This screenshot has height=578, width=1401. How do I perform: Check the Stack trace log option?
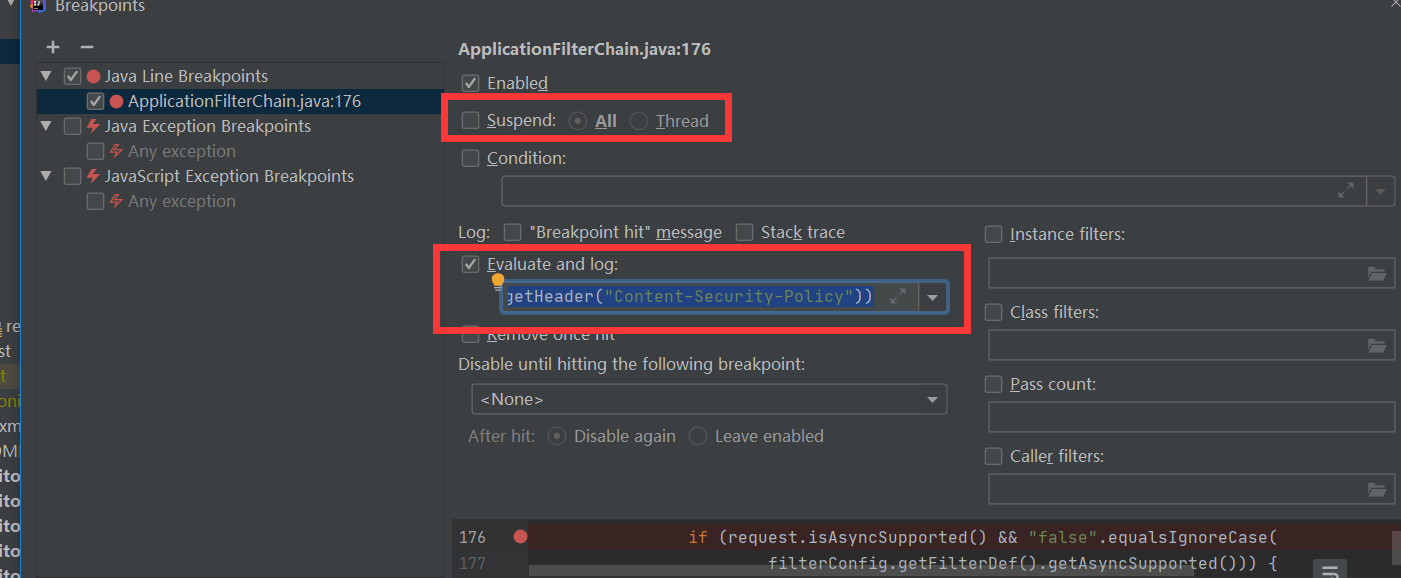tap(744, 232)
